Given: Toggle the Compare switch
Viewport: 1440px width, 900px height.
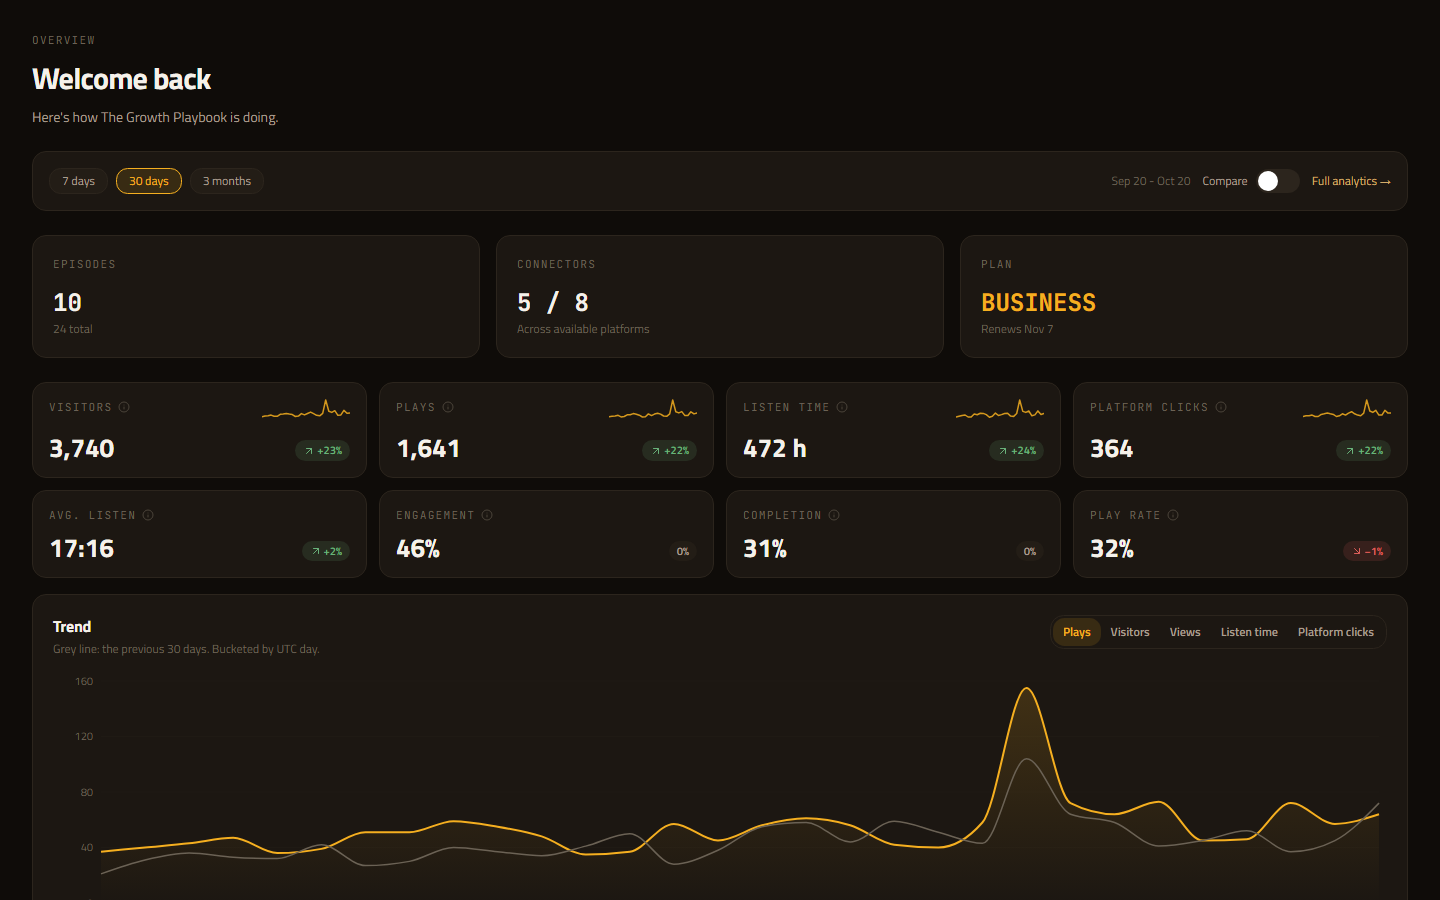Looking at the screenshot, I should coord(1278,181).
